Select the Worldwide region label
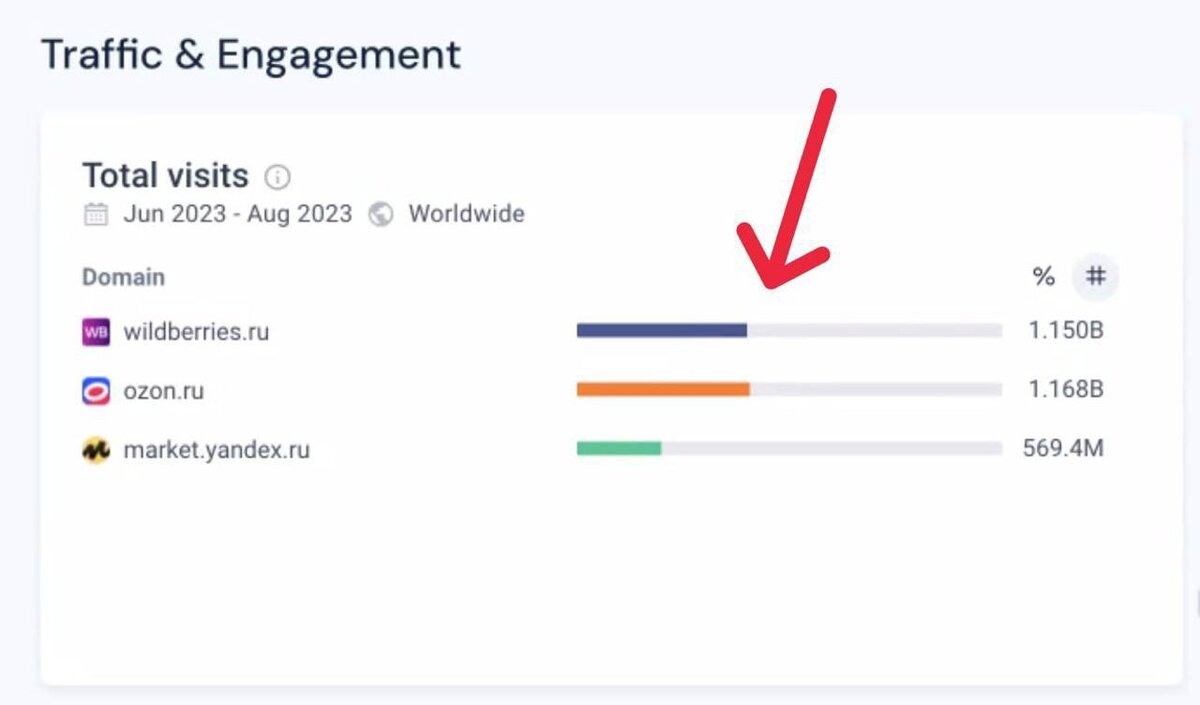 point(466,214)
